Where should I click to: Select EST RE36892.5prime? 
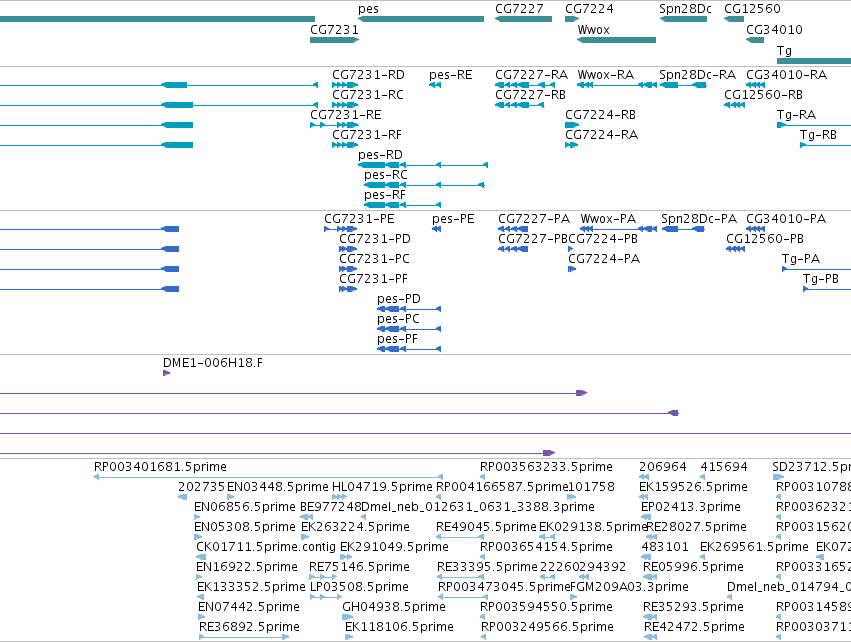244,637
